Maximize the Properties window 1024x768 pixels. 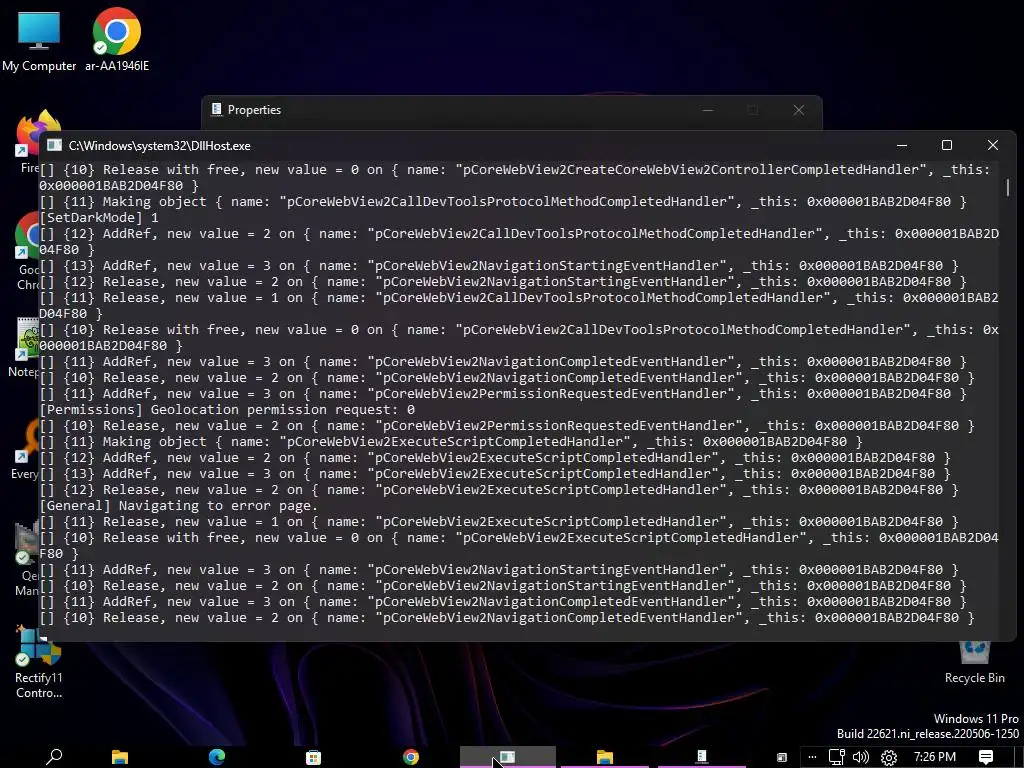(x=753, y=110)
